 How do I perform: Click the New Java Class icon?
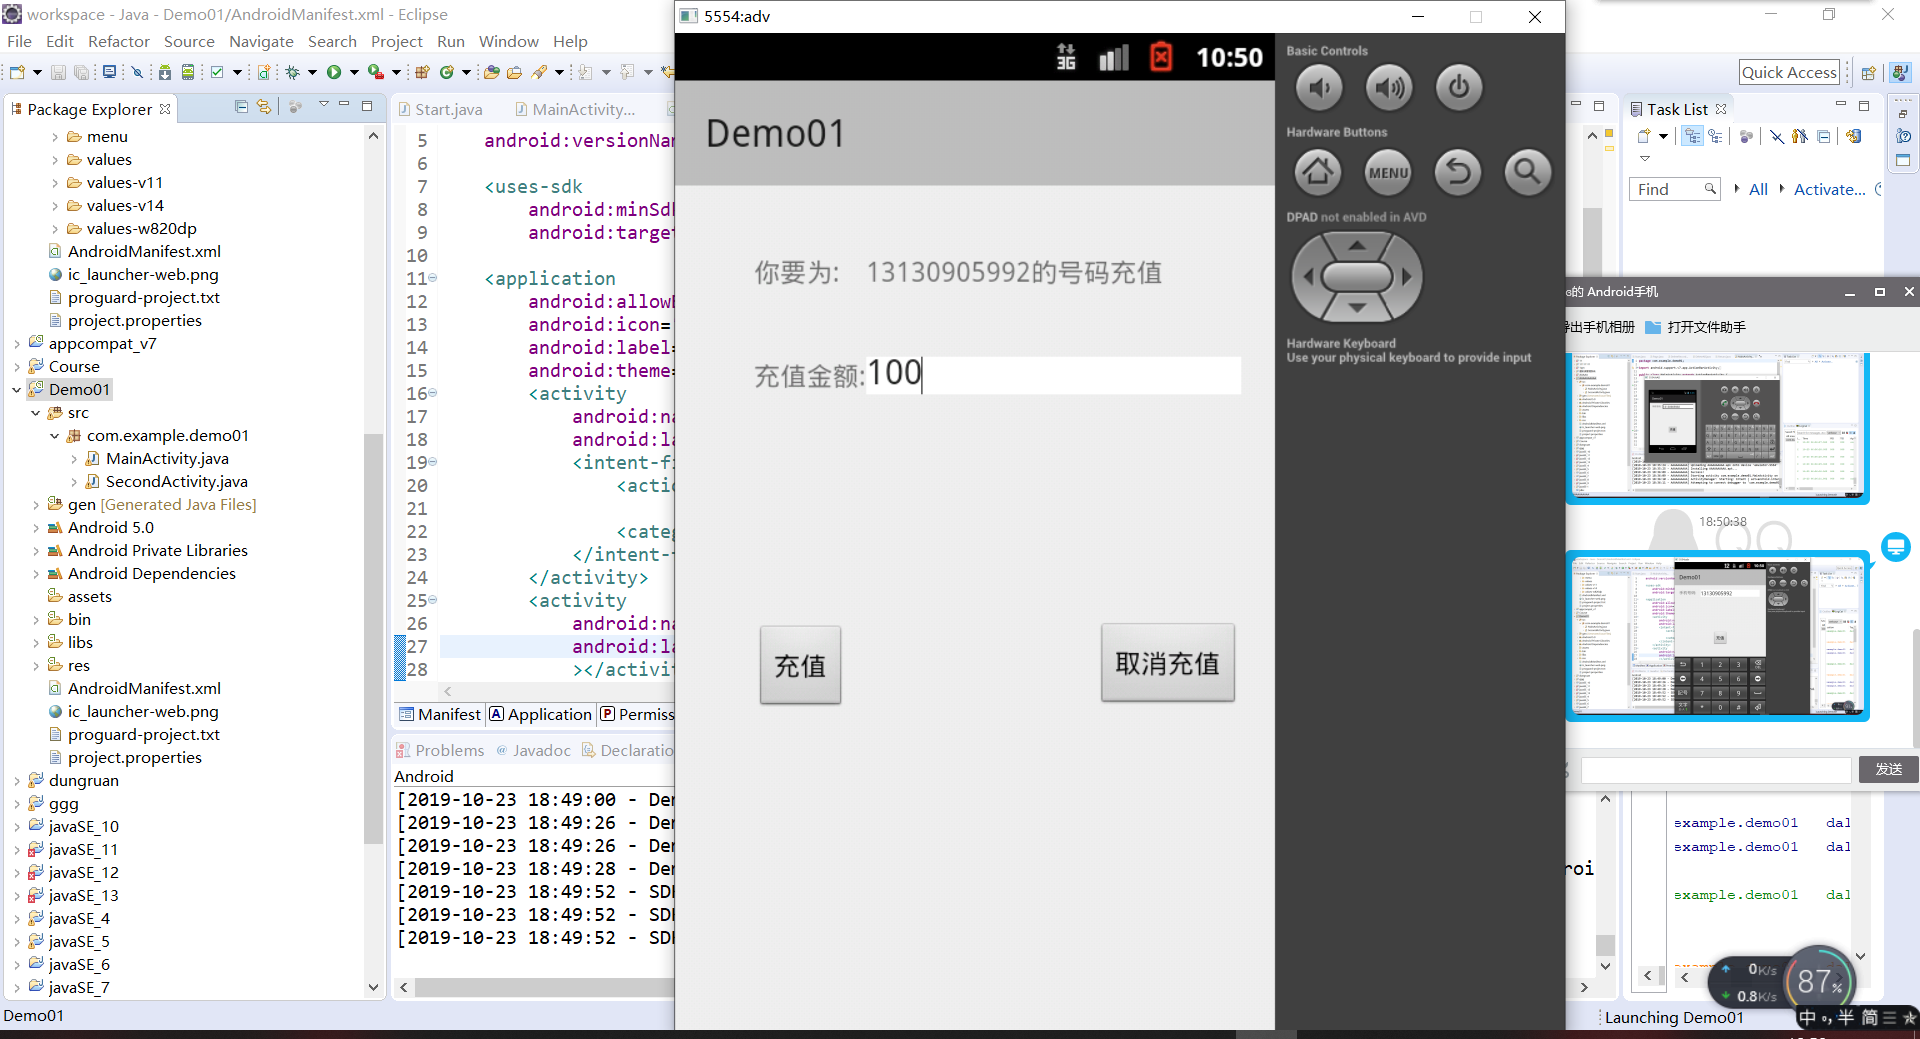click(x=446, y=72)
